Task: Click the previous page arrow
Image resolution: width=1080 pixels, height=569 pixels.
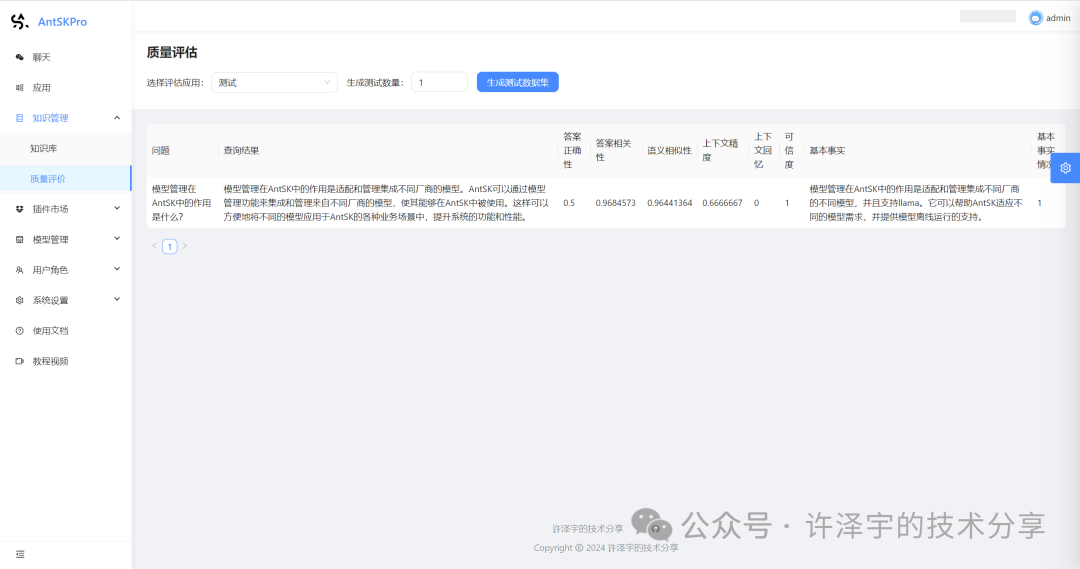Action: pyautogui.click(x=154, y=246)
